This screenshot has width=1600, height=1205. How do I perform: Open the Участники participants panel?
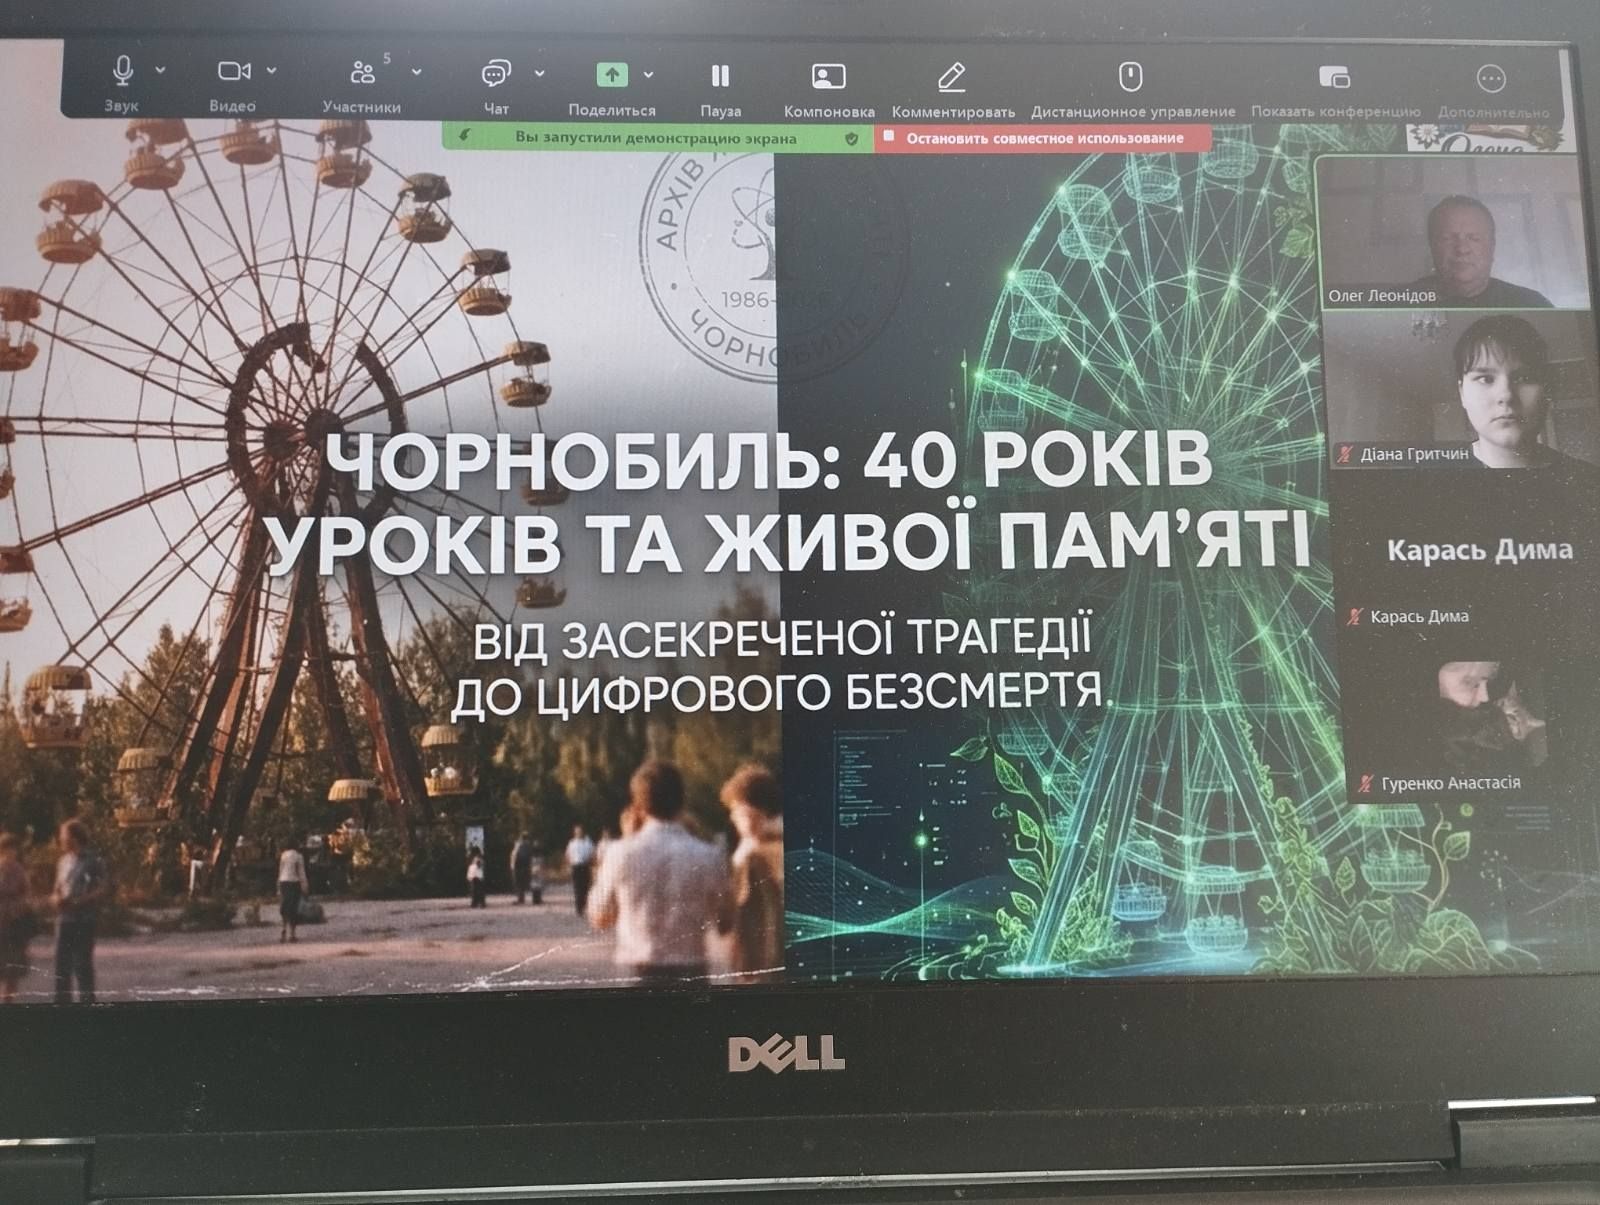(x=363, y=70)
